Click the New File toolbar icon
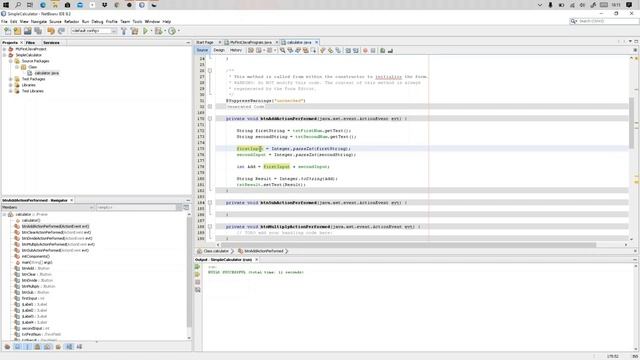This screenshot has height=360, width=640. click(7, 31)
